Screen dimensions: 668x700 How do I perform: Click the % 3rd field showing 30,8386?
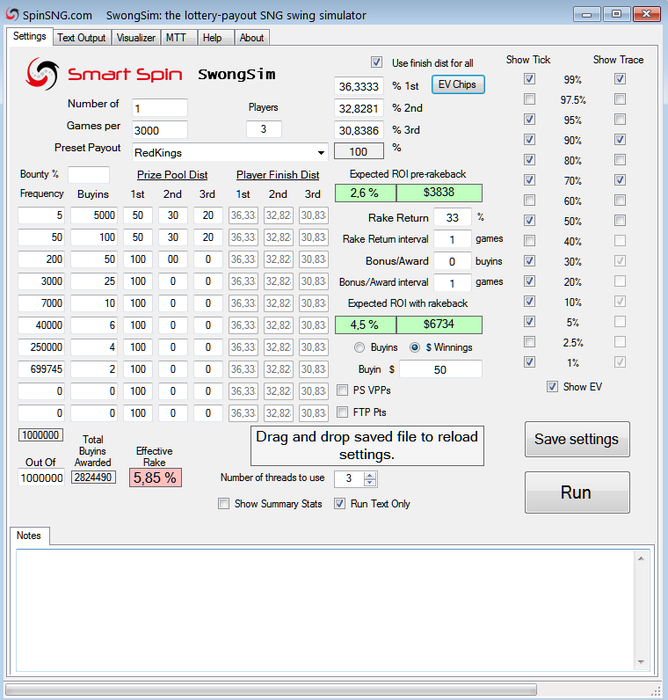359,130
